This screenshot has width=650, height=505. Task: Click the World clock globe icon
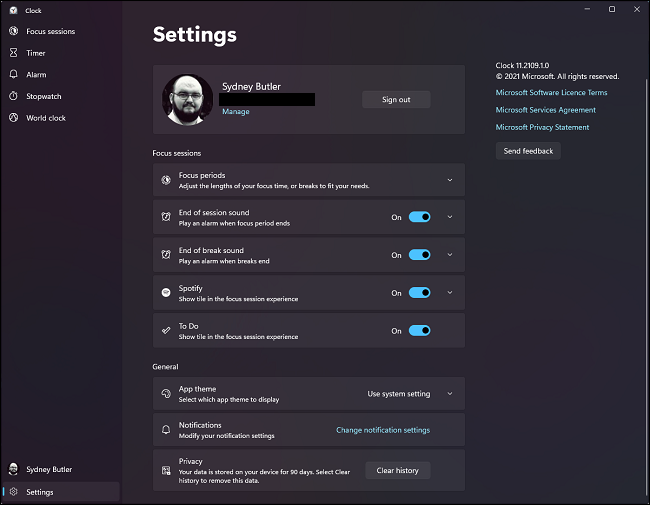pyautogui.click(x=13, y=118)
